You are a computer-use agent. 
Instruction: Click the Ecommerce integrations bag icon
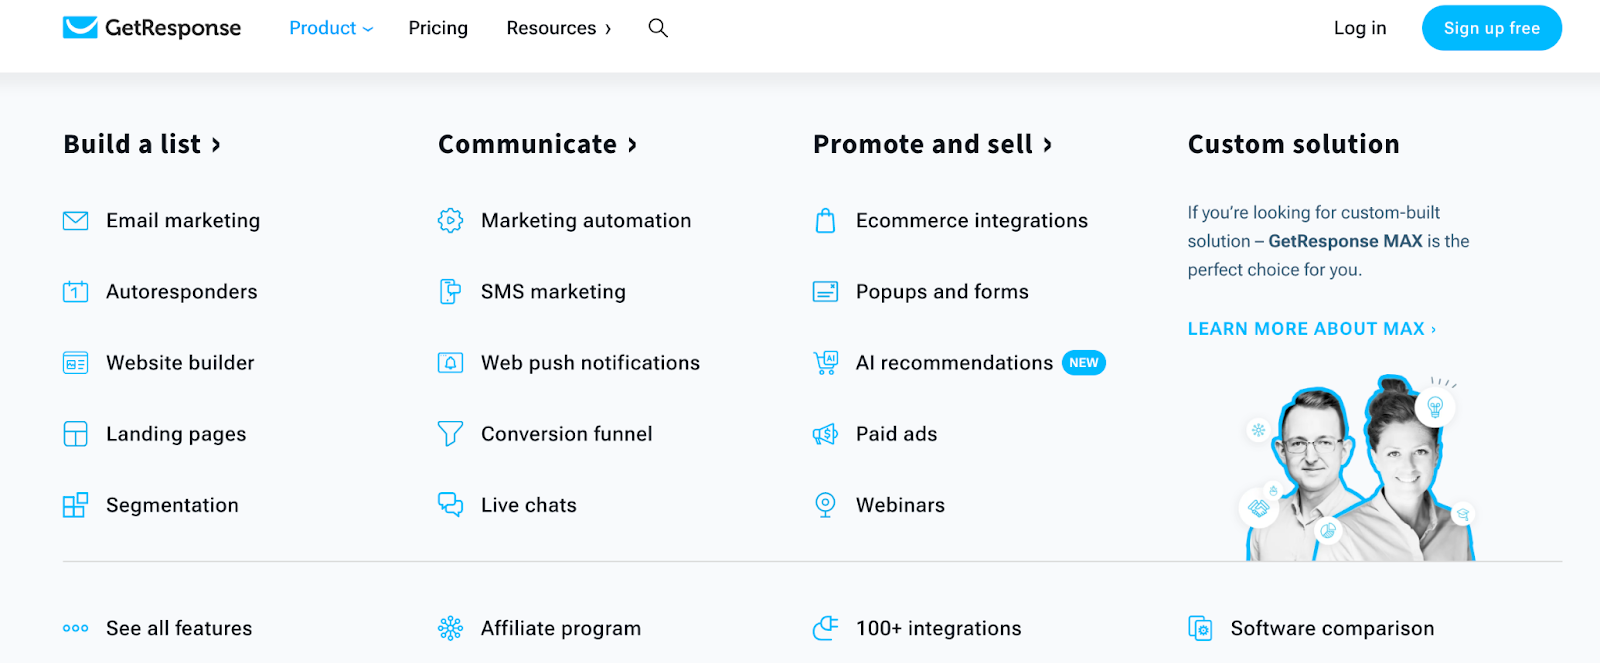[825, 221]
